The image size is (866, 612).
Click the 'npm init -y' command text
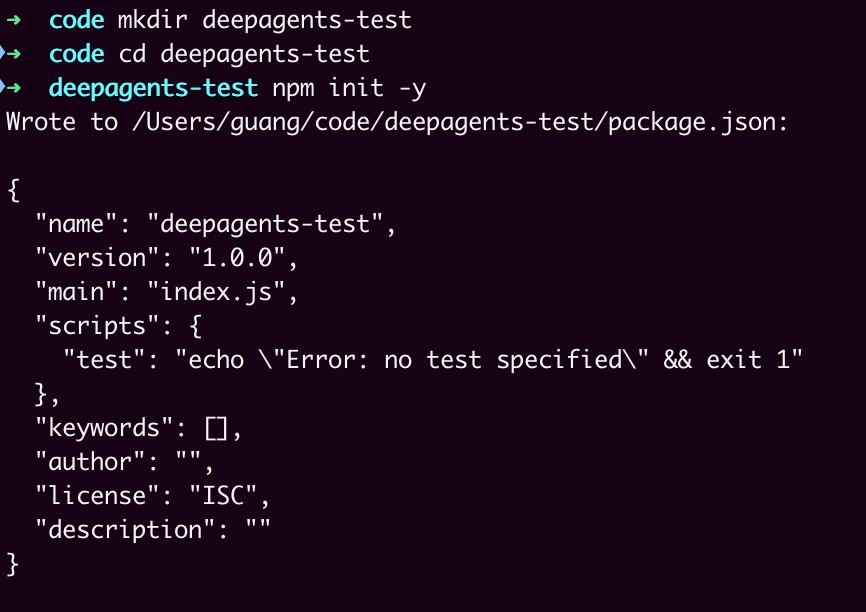(349, 88)
